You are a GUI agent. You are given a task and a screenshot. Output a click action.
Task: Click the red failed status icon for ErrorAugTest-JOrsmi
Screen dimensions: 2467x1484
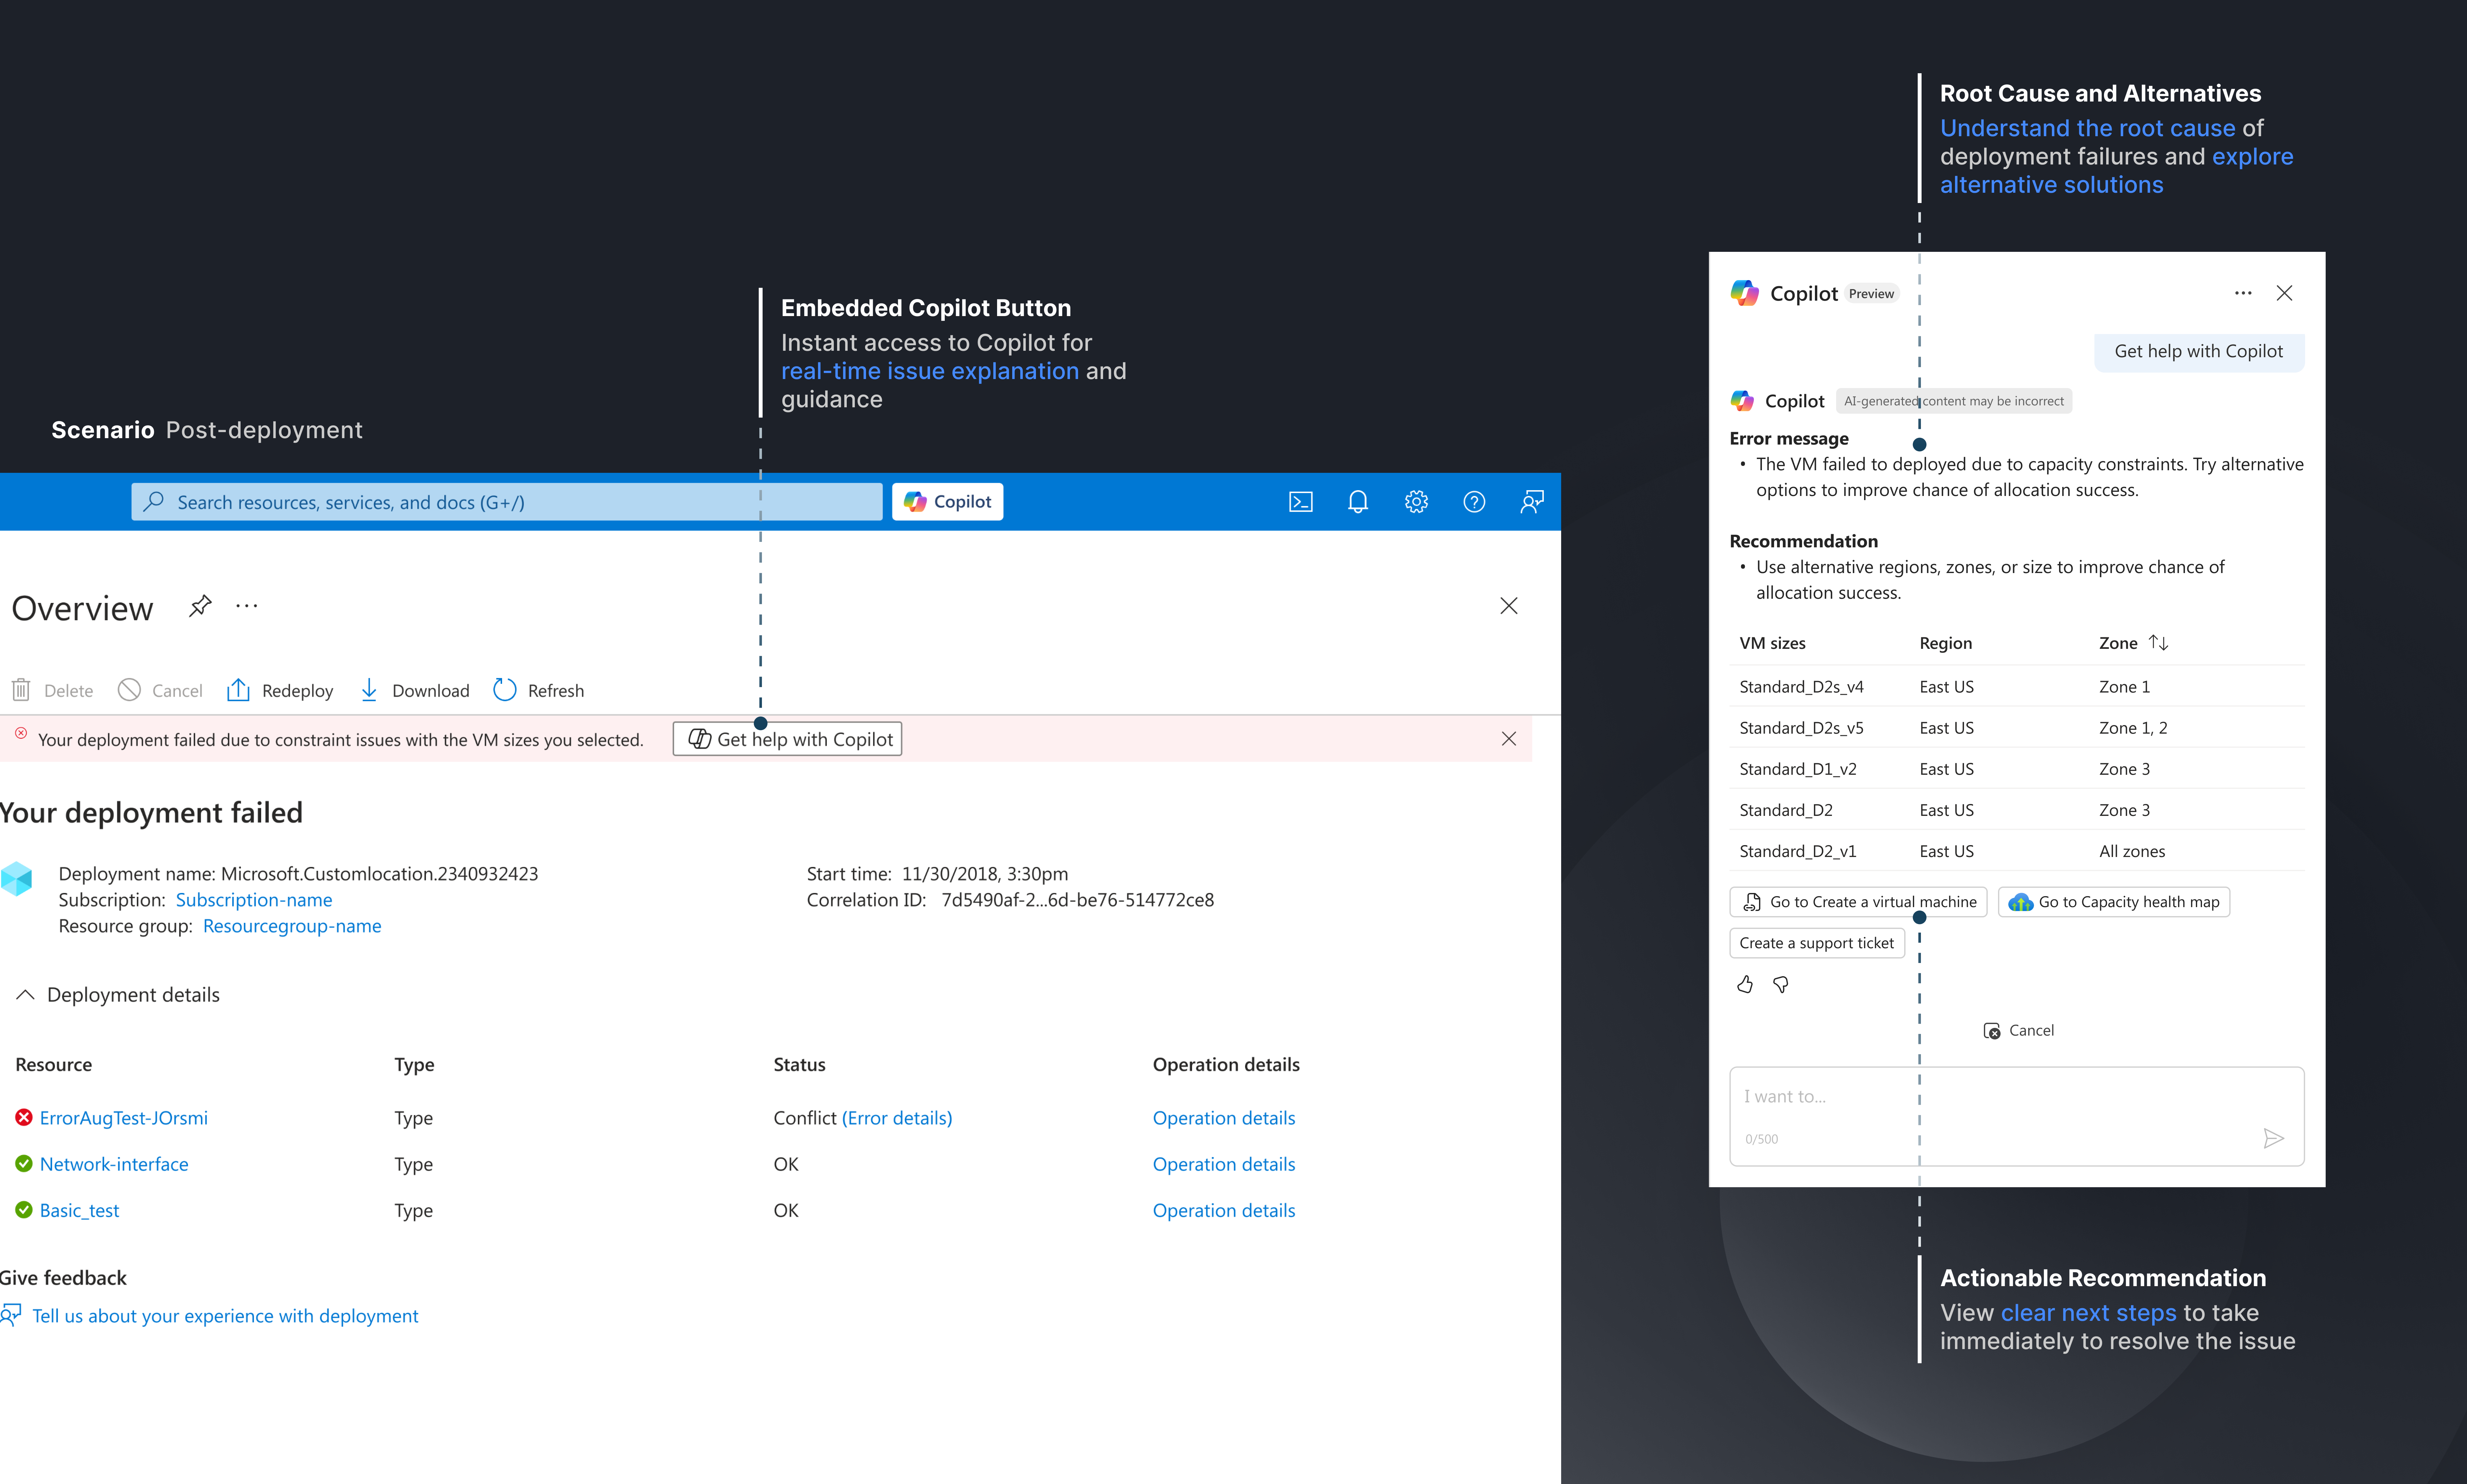point(24,1117)
